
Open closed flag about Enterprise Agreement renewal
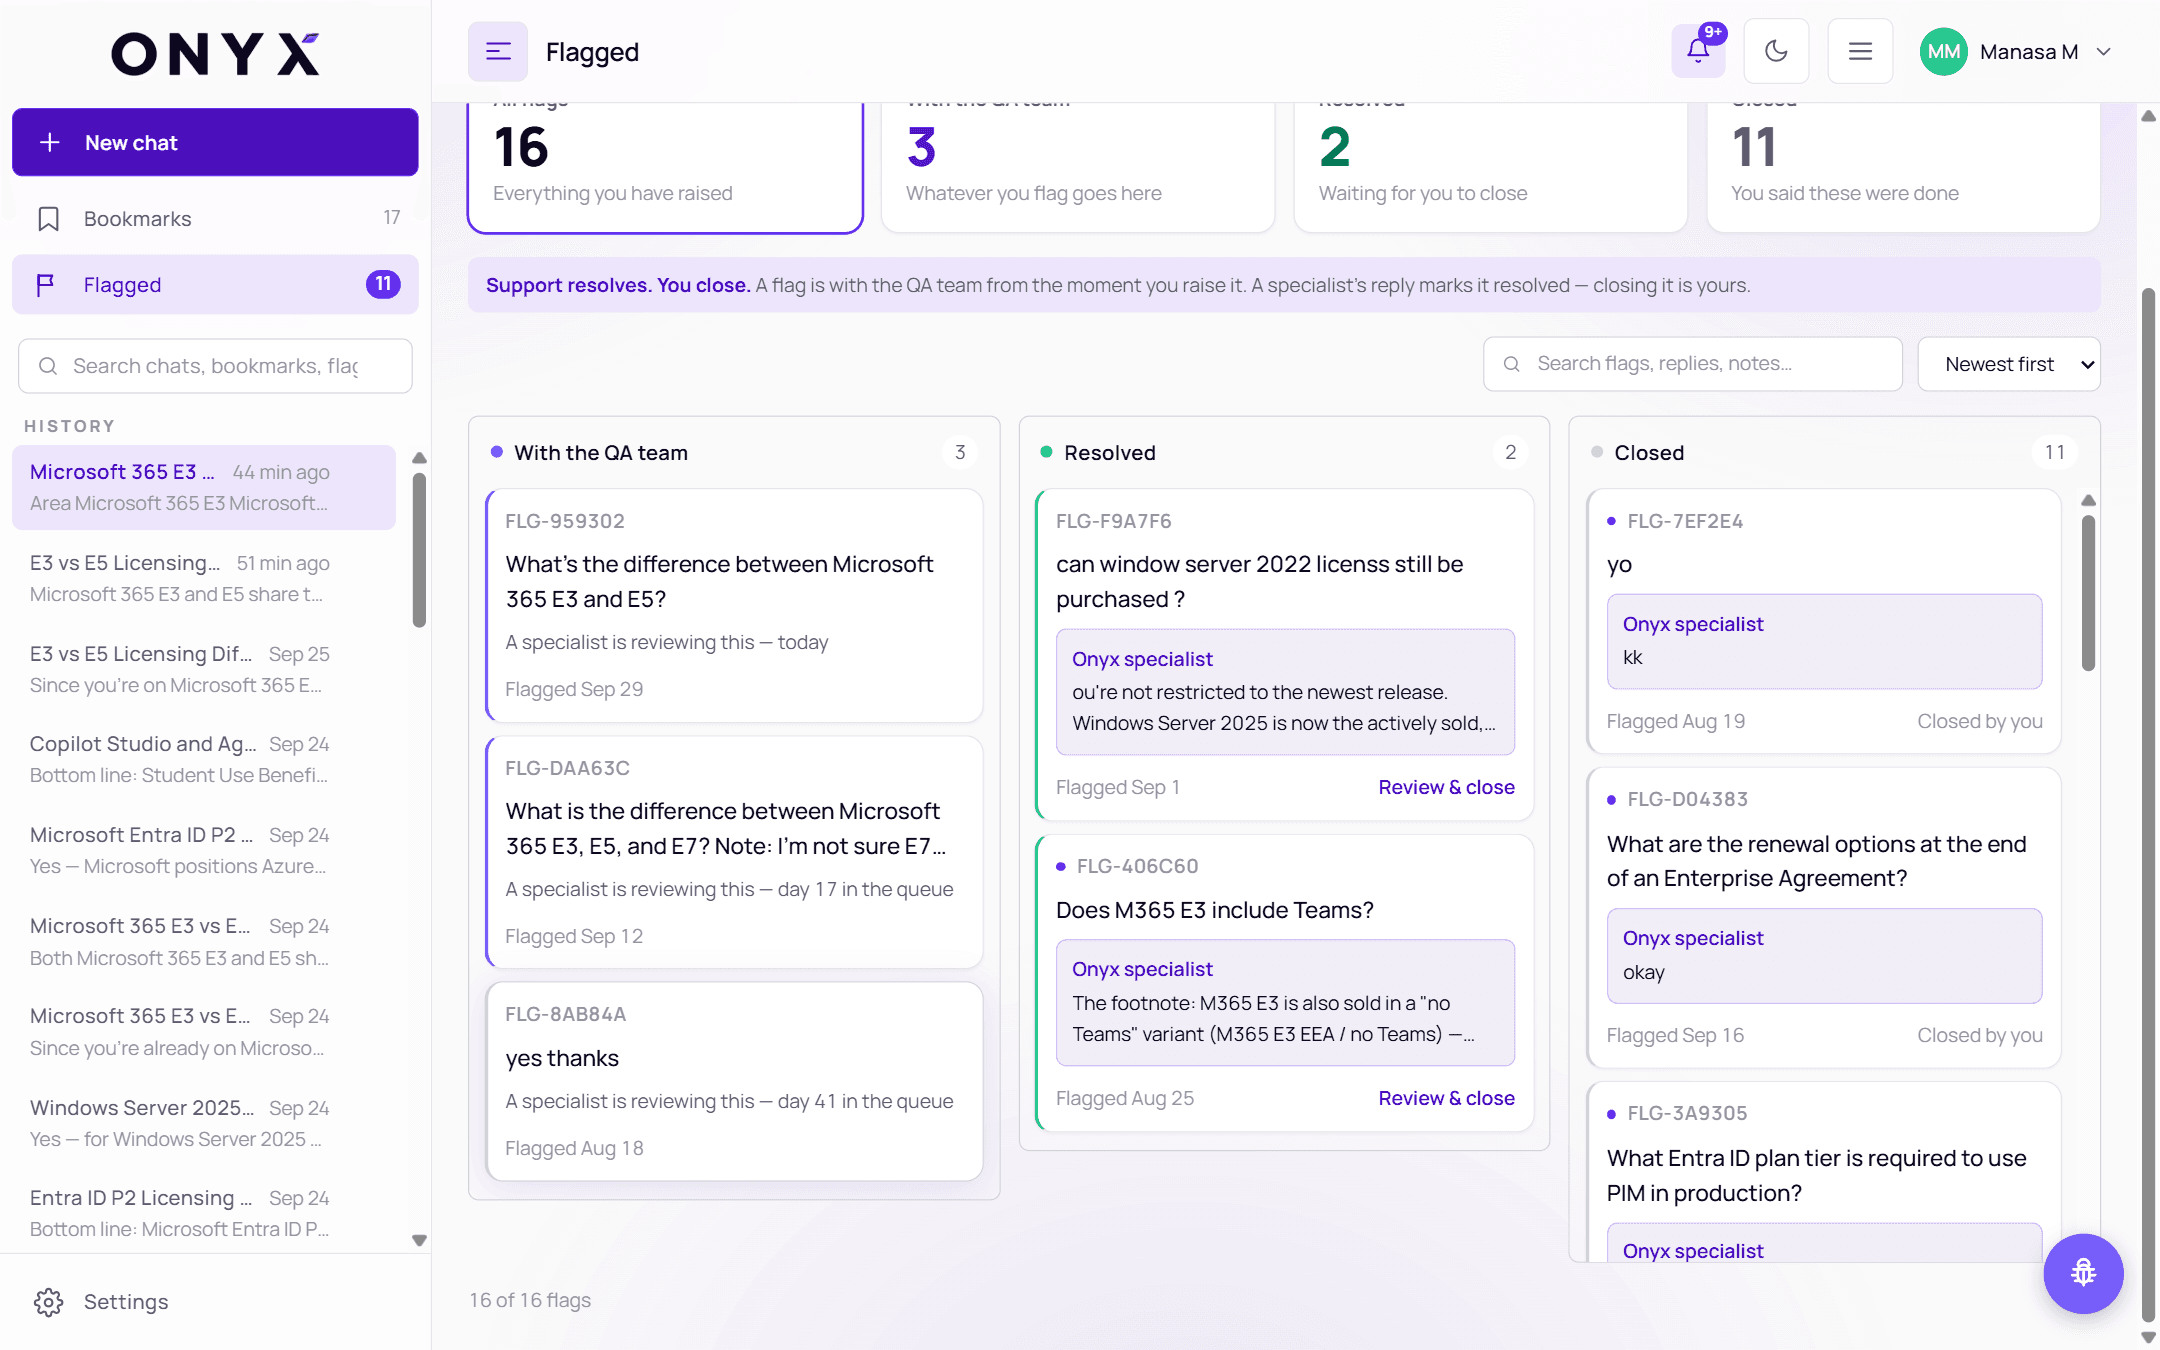point(1824,917)
